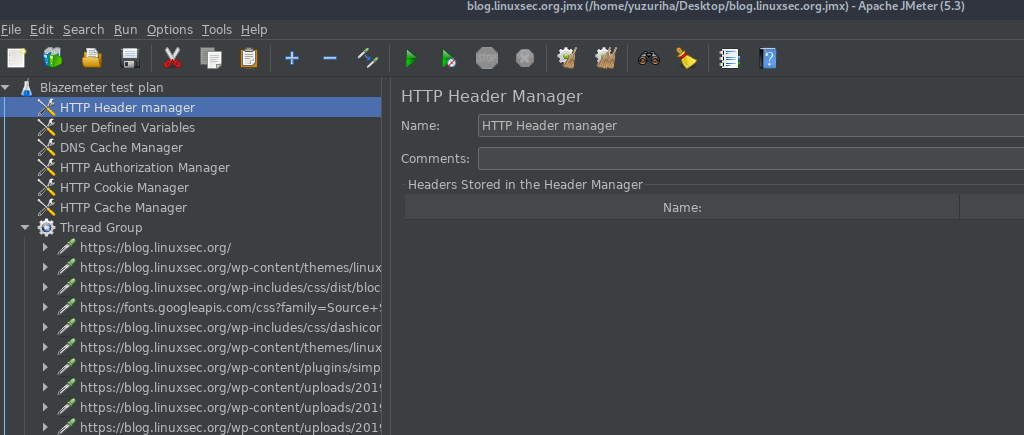This screenshot has width=1024, height=435.
Task: Click the Toggle enable/disable icon
Action: pyautogui.click(x=368, y=58)
